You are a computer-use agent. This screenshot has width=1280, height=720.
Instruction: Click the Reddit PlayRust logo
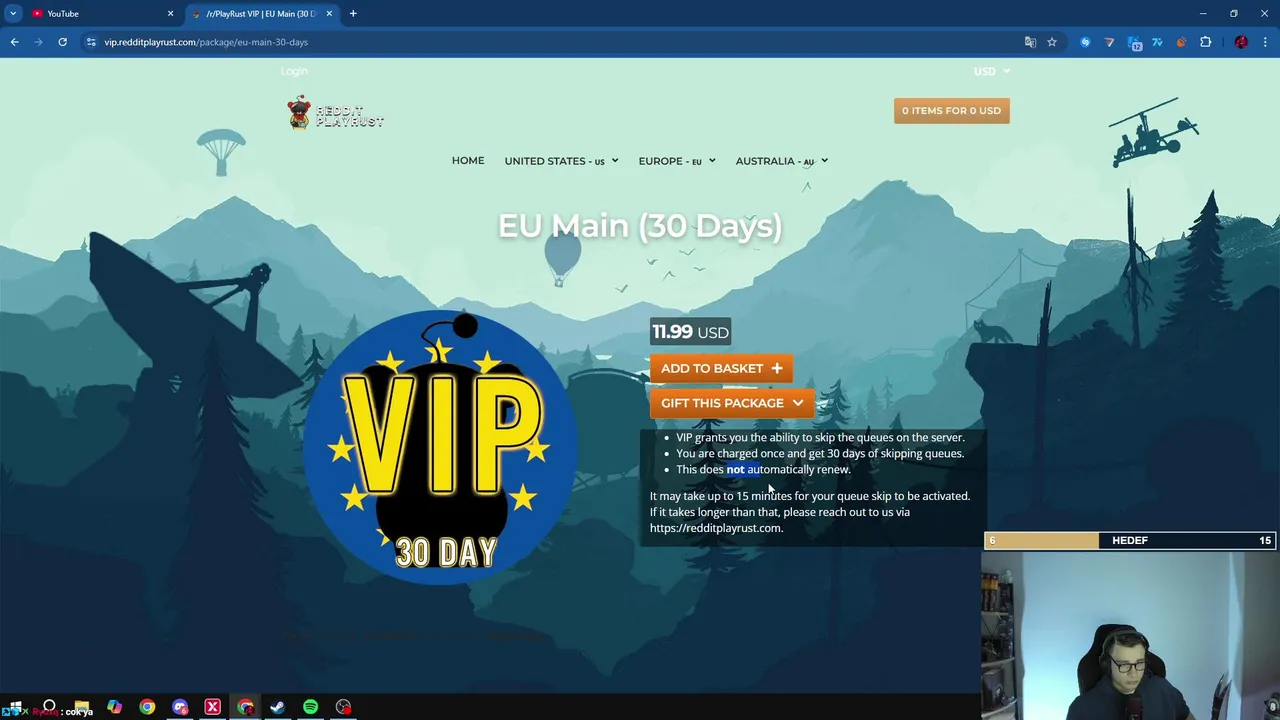click(x=336, y=113)
